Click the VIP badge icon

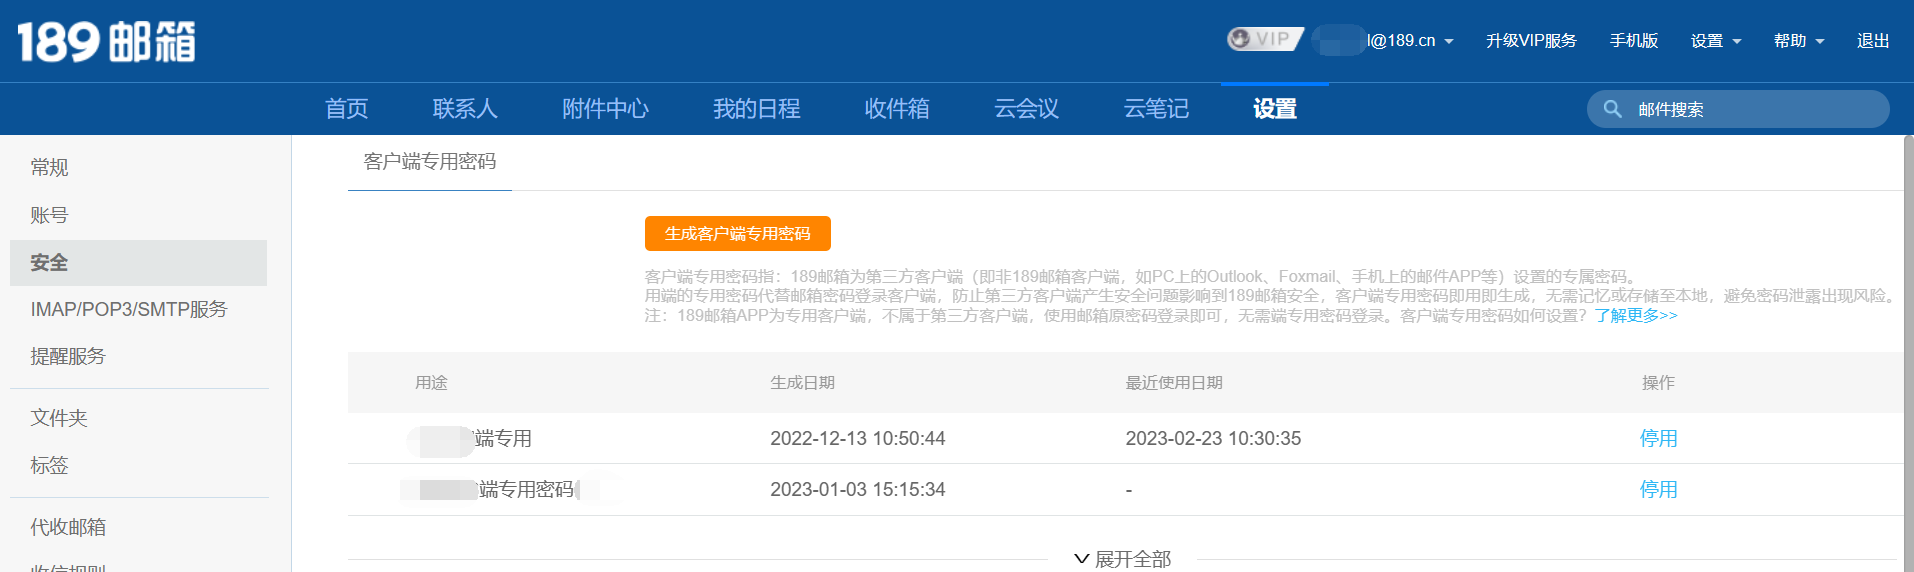click(1264, 39)
